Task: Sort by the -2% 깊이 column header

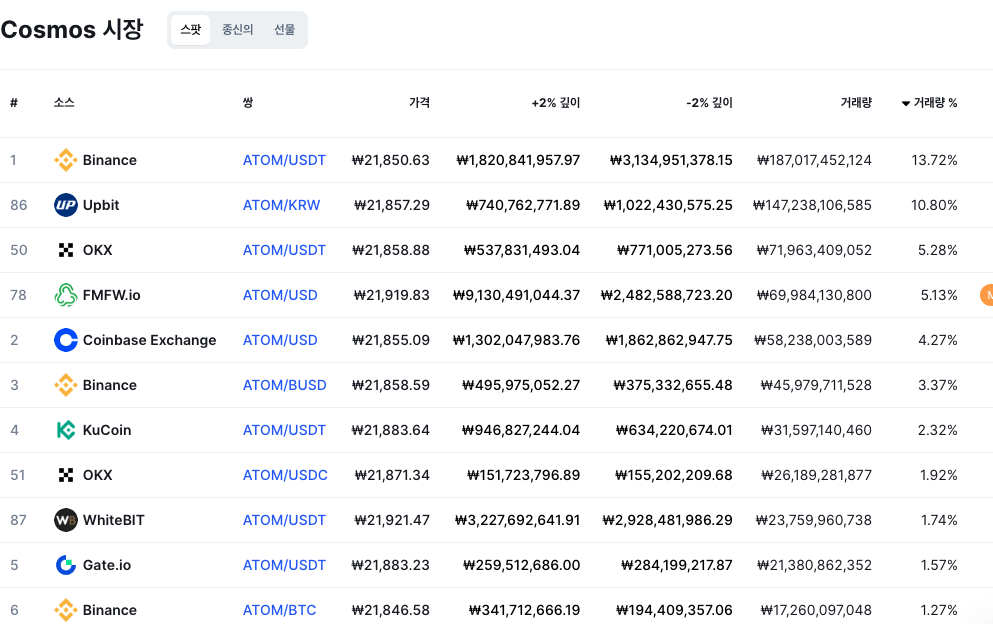Action: [x=709, y=103]
